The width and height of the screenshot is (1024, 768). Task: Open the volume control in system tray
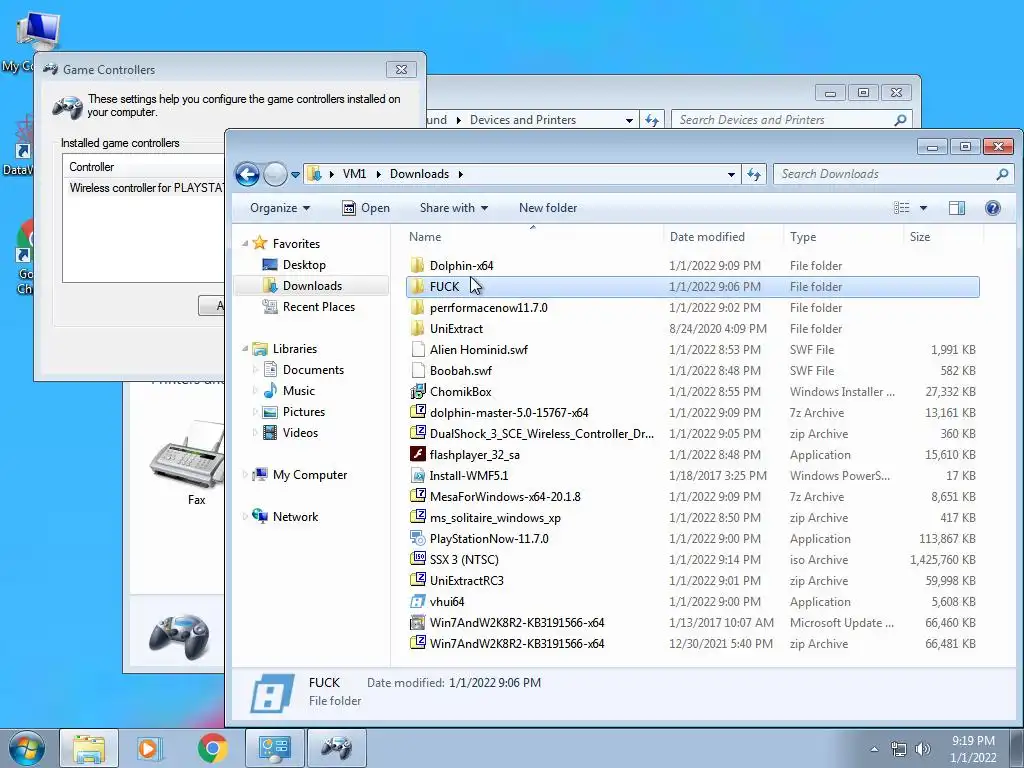923,749
